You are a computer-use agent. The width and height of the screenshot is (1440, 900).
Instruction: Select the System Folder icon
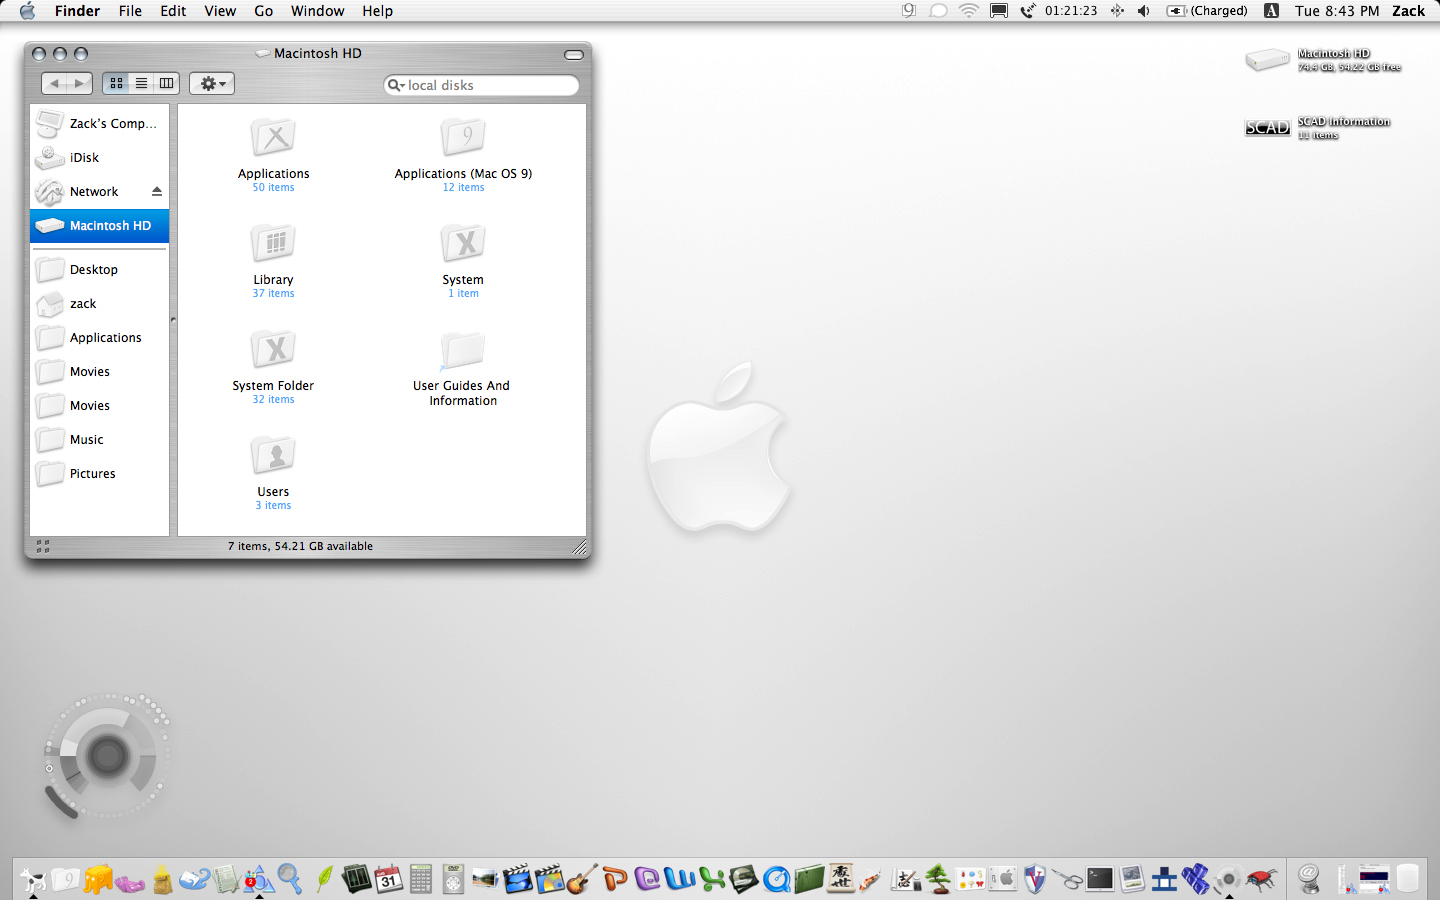(273, 350)
